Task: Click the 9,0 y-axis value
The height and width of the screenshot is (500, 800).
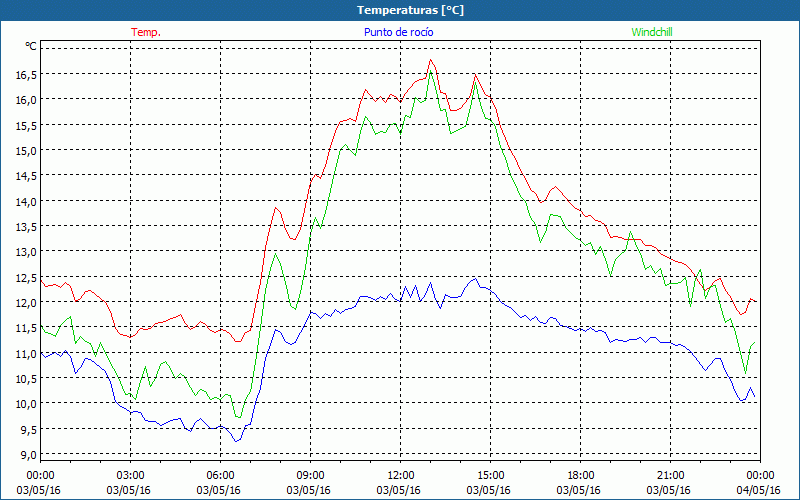Action: click(x=29, y=455)
